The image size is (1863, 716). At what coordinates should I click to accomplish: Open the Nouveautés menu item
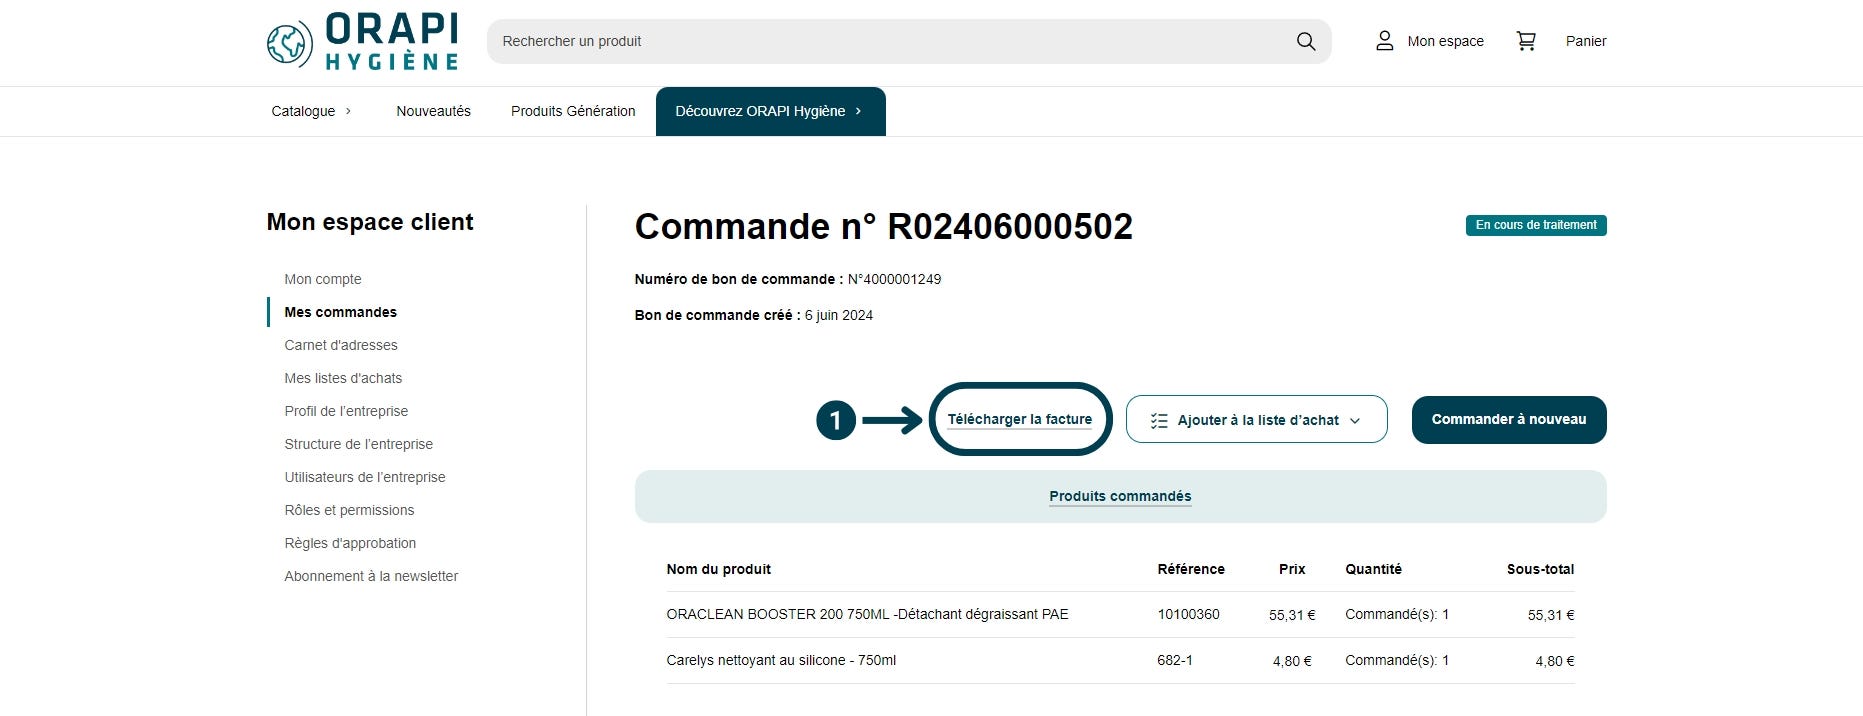click(x=433, y=111)
